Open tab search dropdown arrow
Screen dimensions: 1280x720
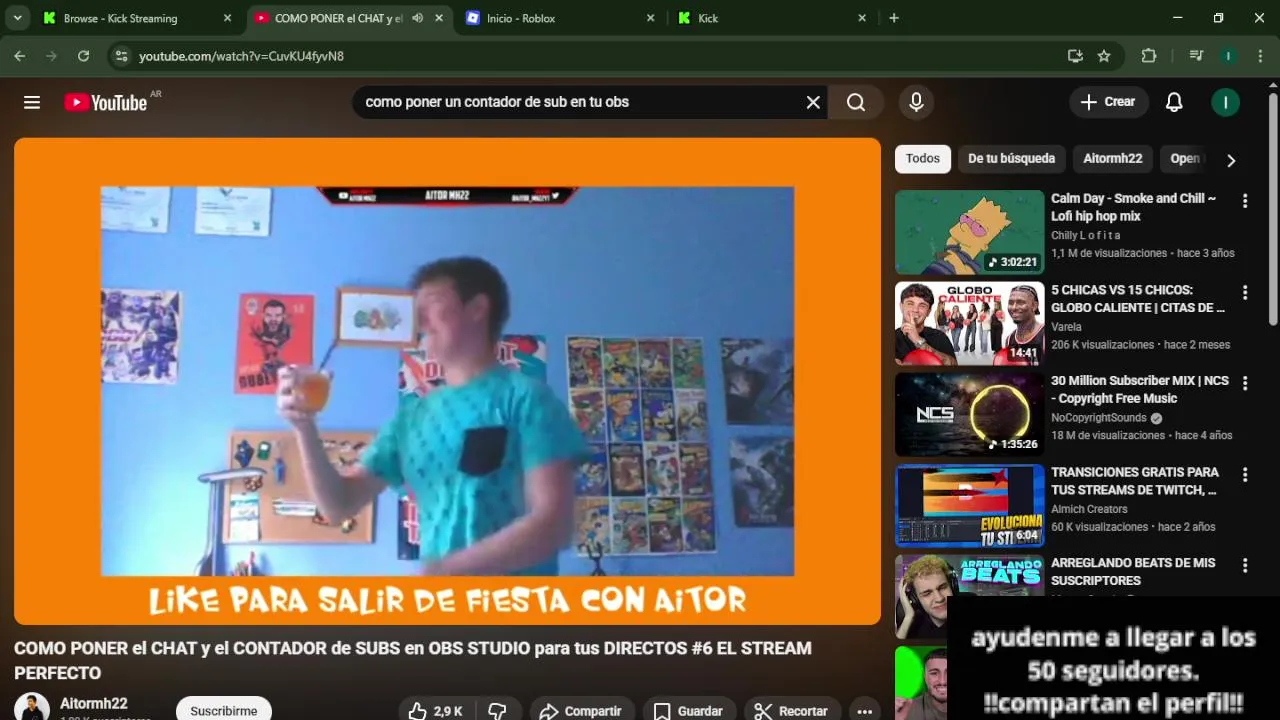17,18
